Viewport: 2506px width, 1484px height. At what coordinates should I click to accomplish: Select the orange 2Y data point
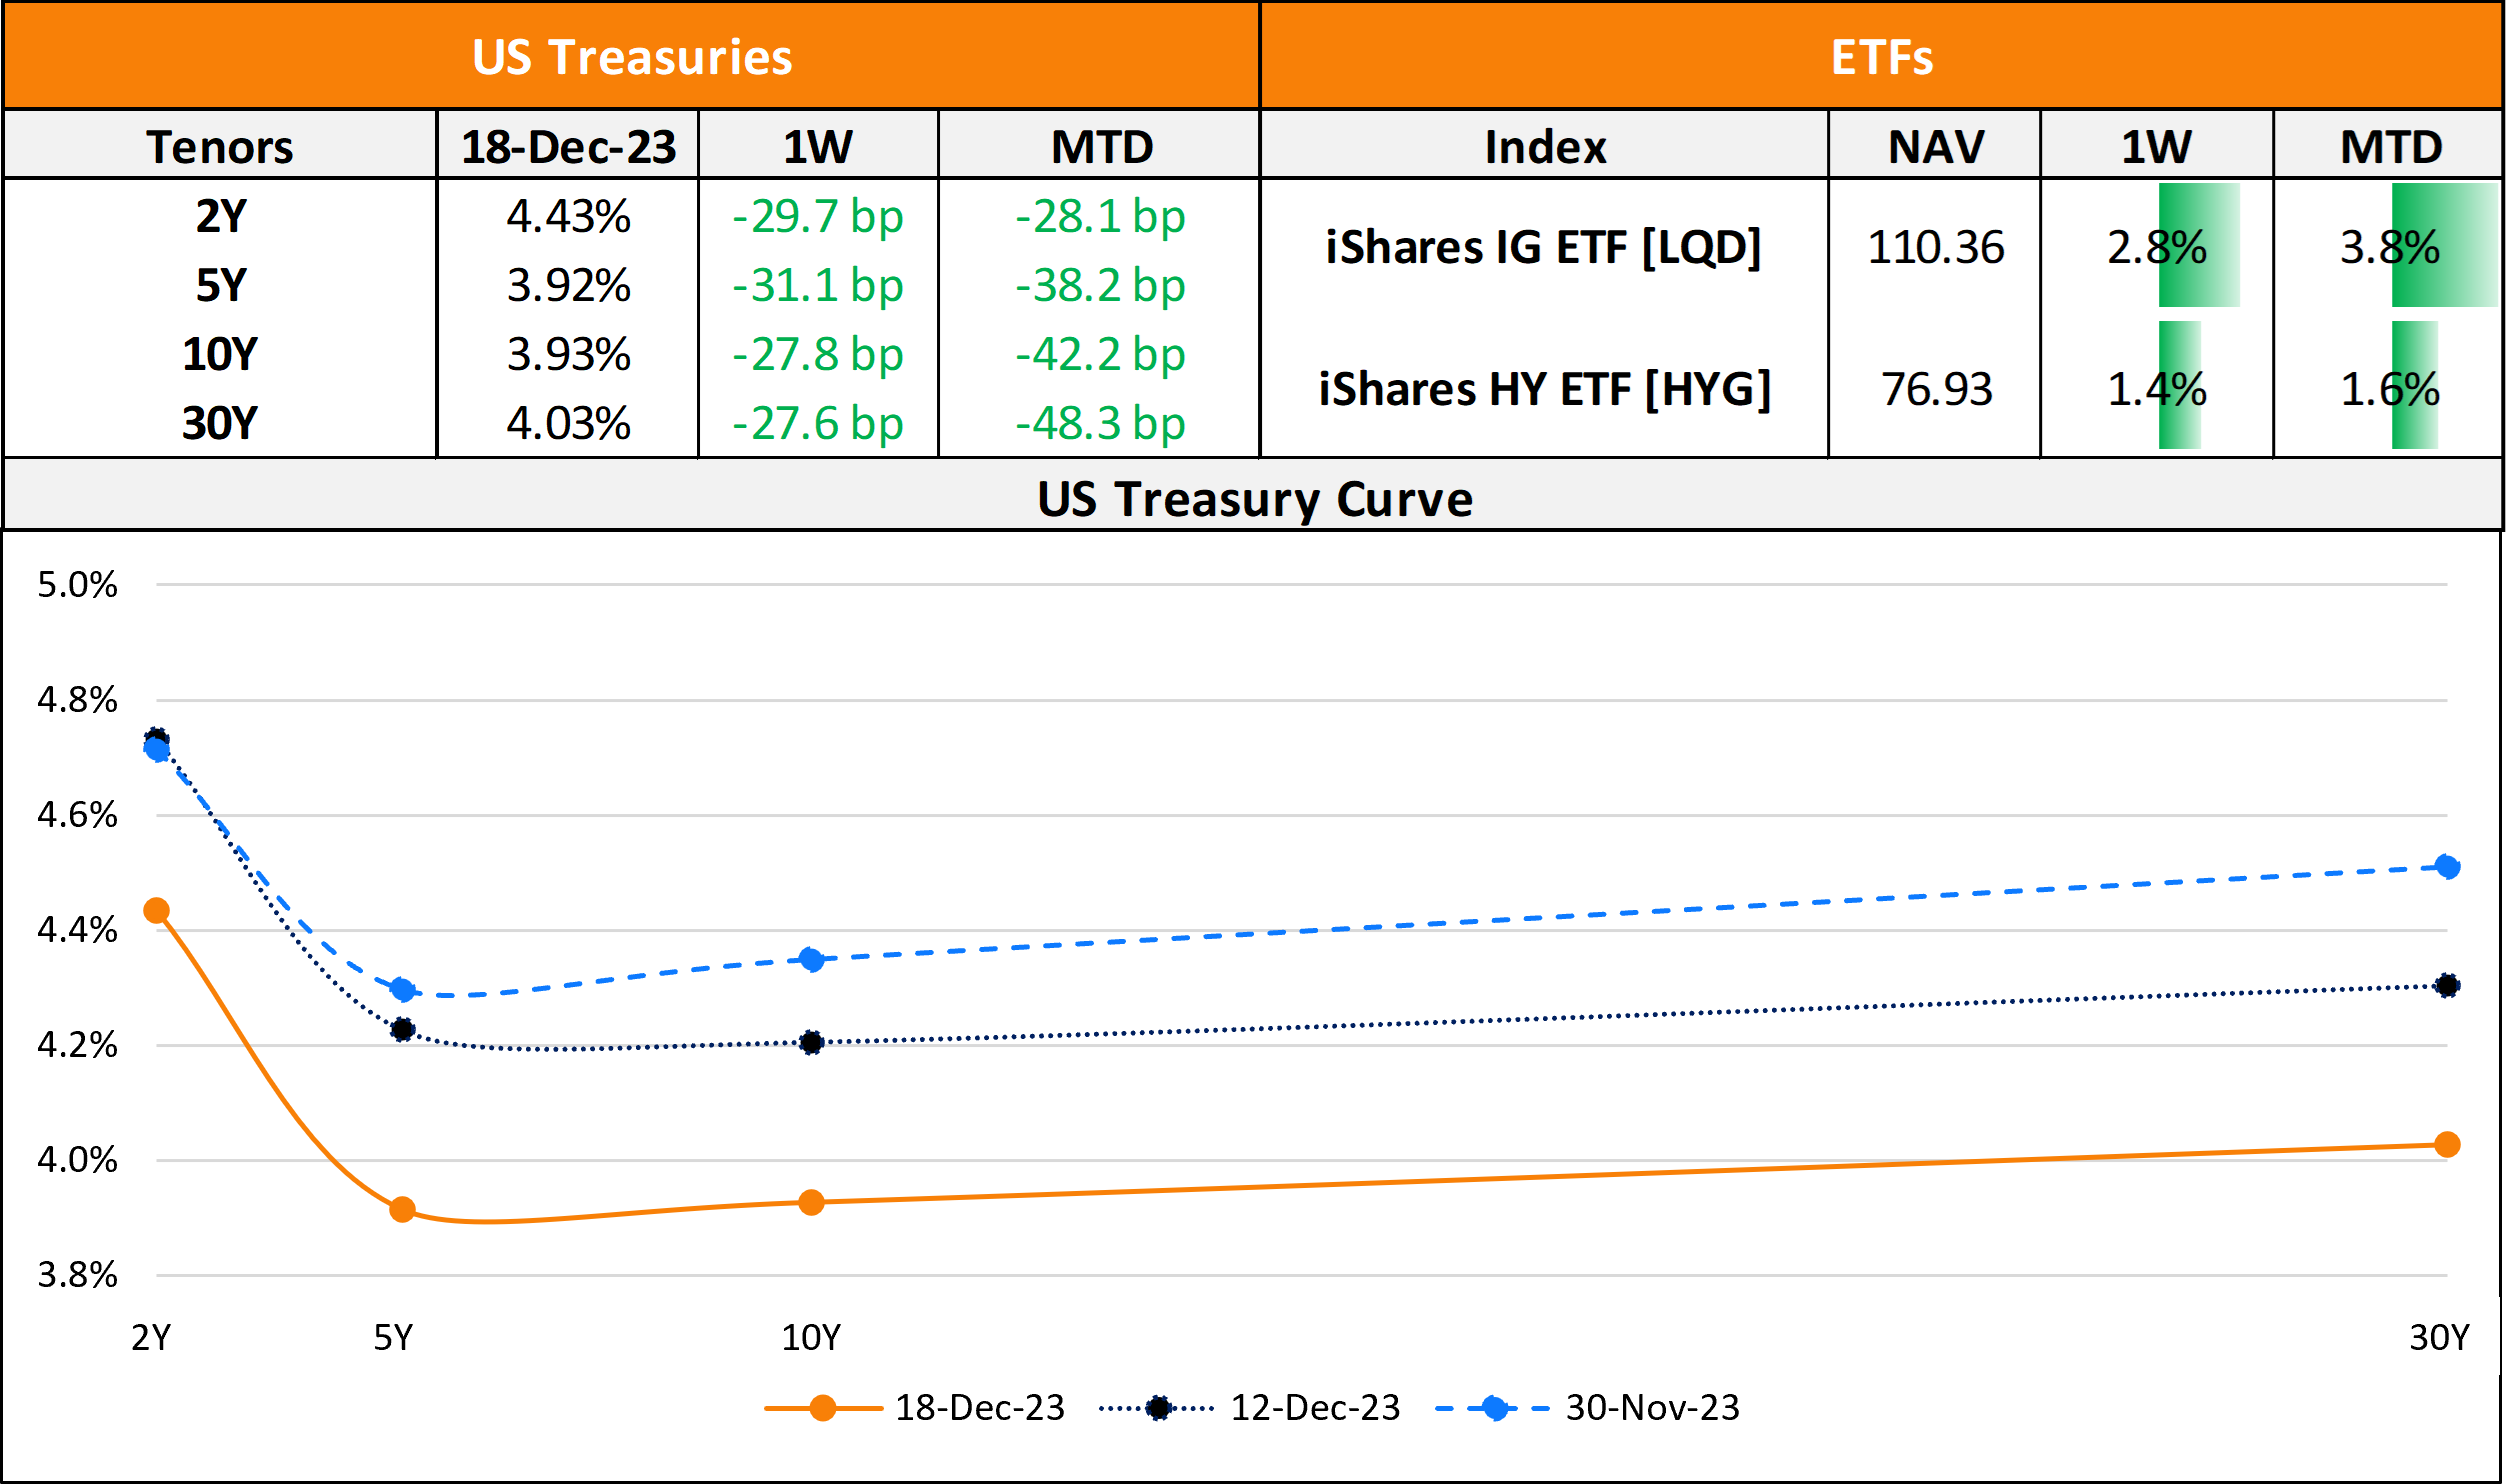tap(156, 910)
